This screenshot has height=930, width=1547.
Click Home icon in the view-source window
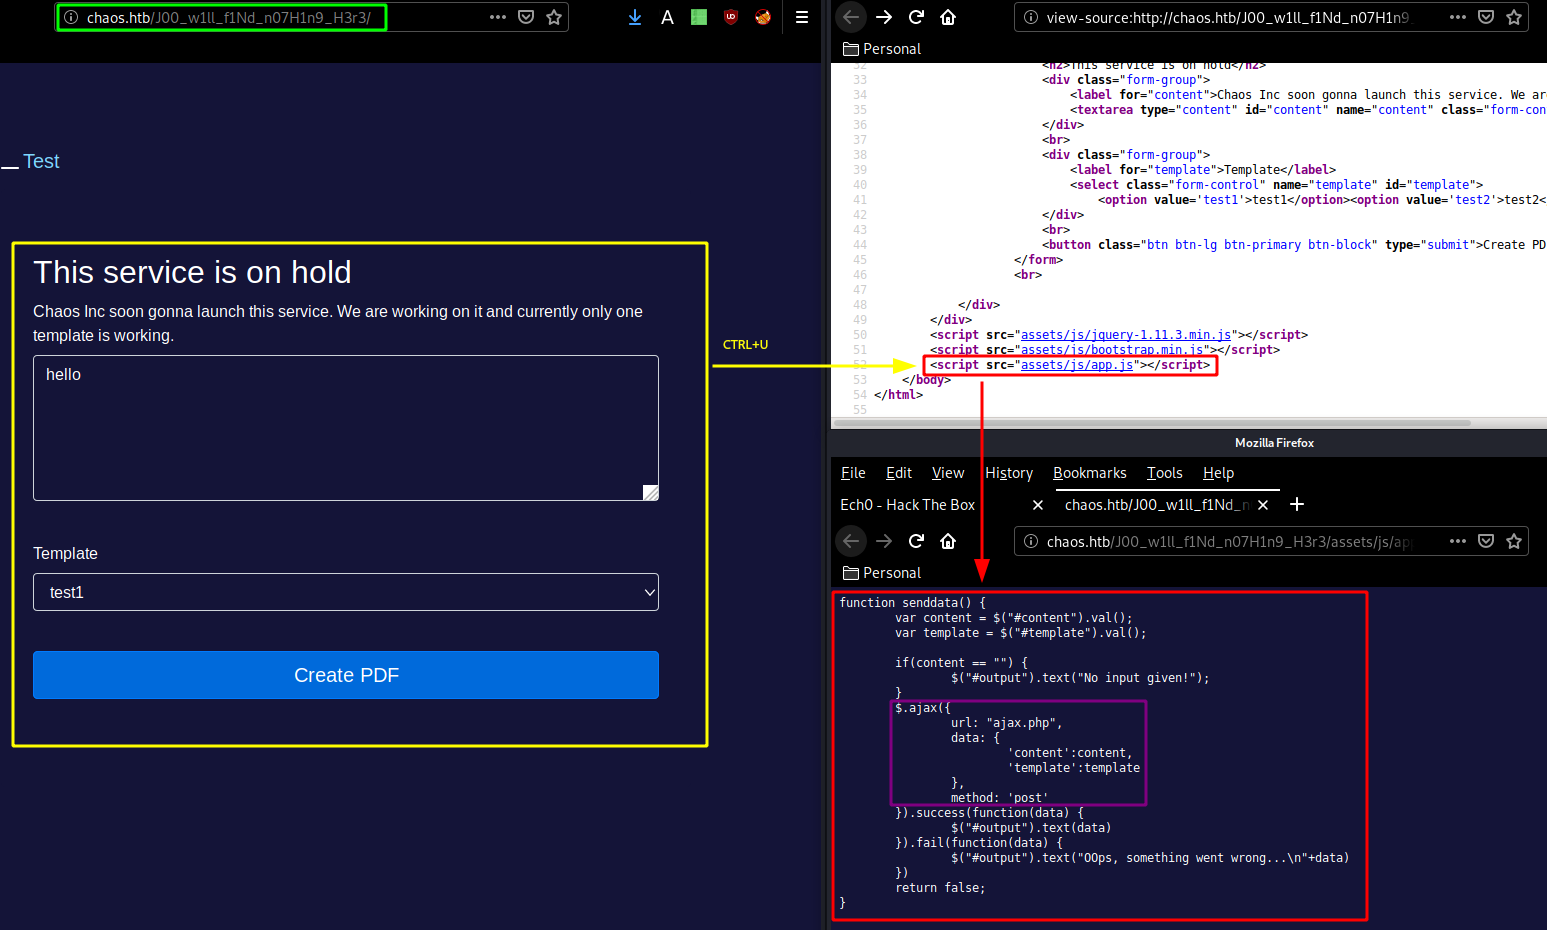click(x=948, y=17)
